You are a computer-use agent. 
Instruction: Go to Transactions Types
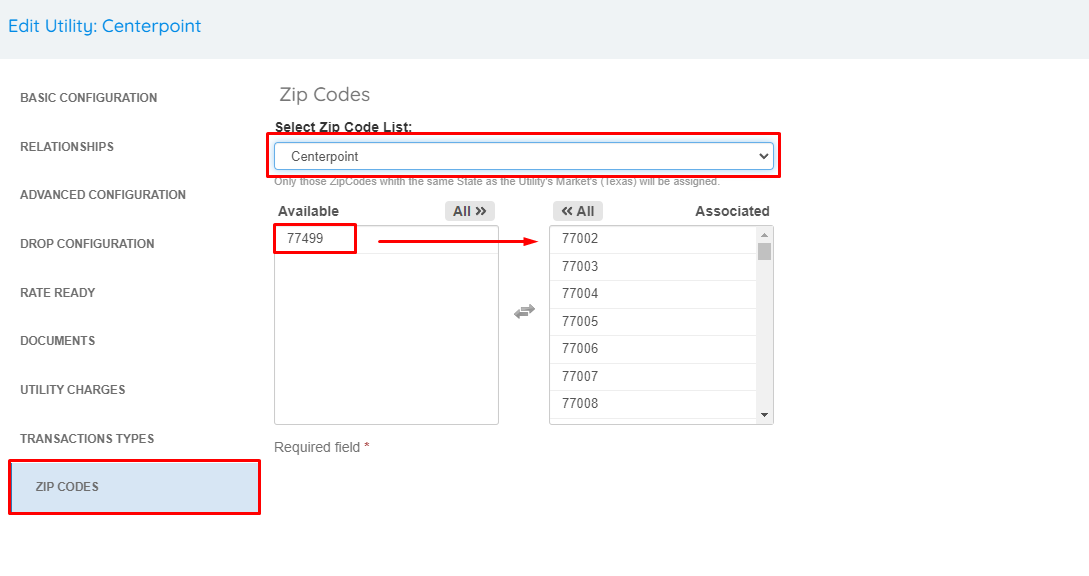[x=87, y=438]
